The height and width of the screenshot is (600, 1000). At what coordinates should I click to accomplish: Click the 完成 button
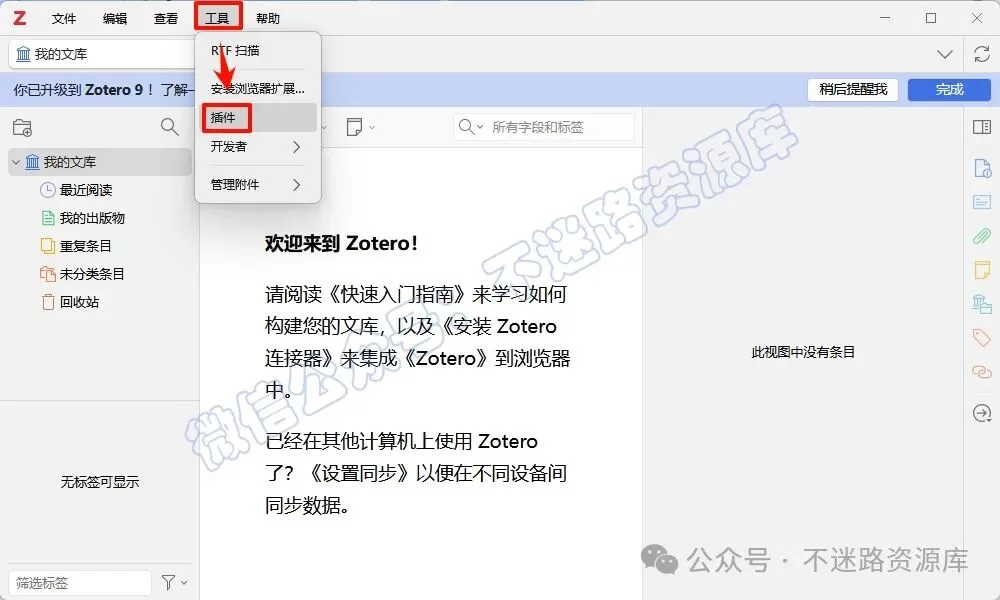point(949,89)
